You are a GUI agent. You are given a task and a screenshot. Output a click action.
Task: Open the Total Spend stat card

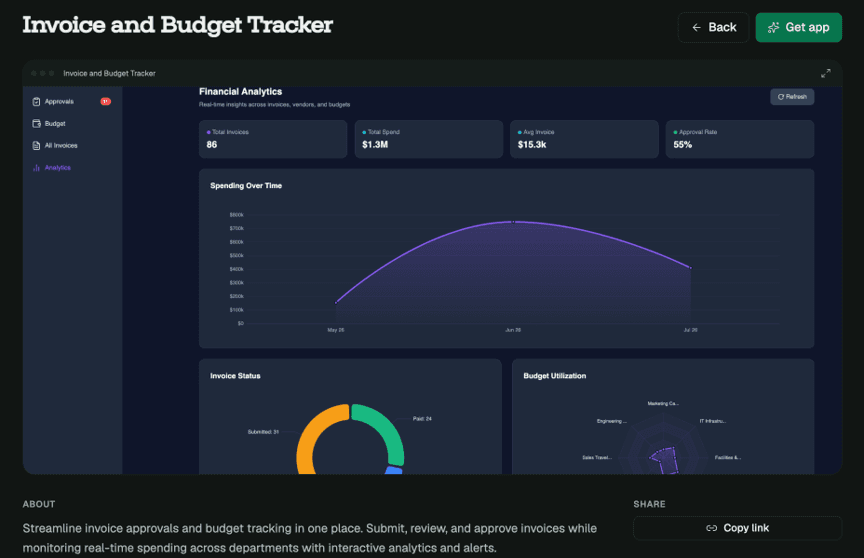point(429,139)
